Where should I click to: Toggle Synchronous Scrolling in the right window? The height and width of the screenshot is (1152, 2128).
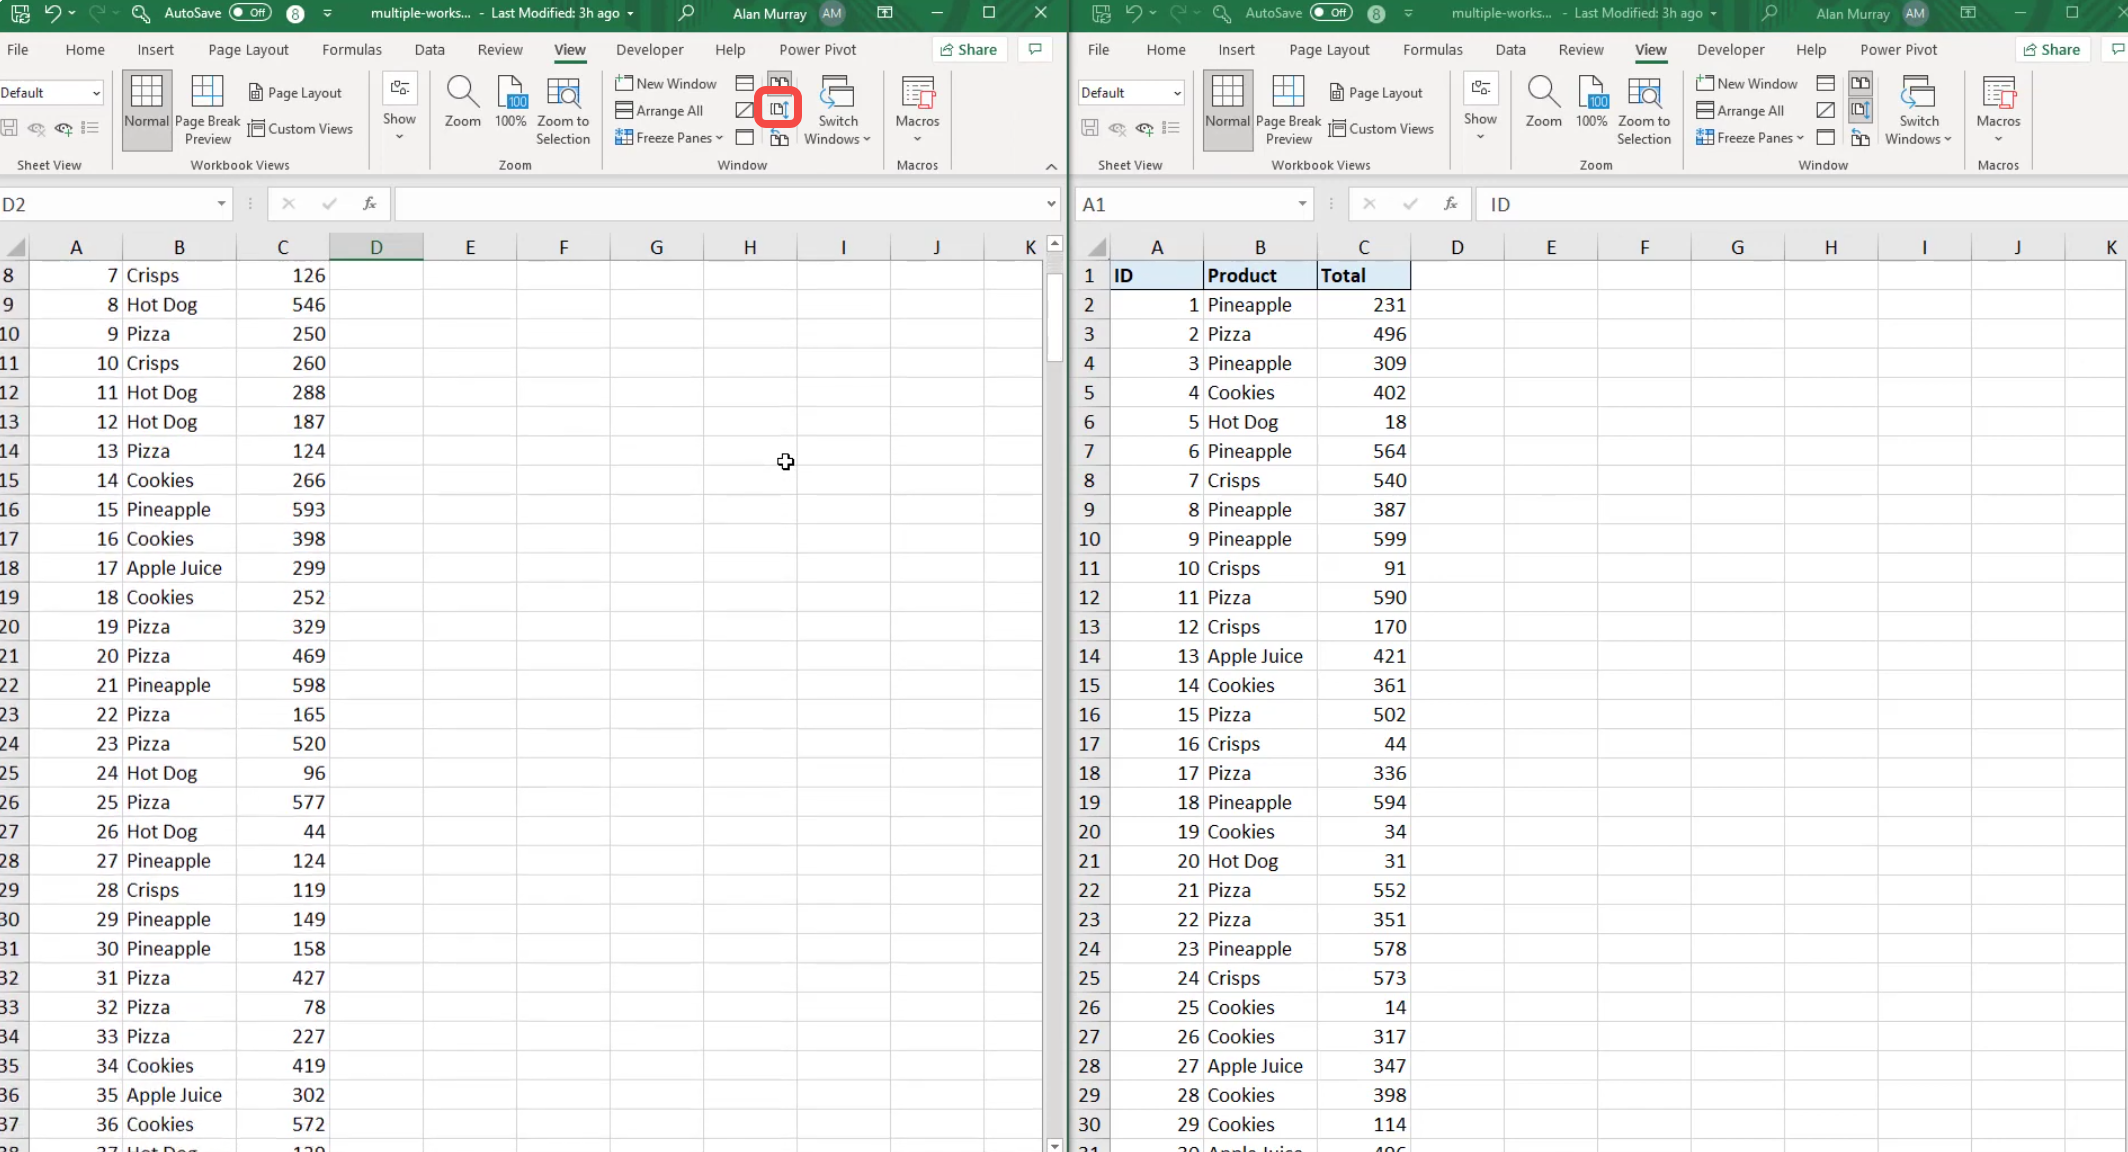click(1861, 110)
